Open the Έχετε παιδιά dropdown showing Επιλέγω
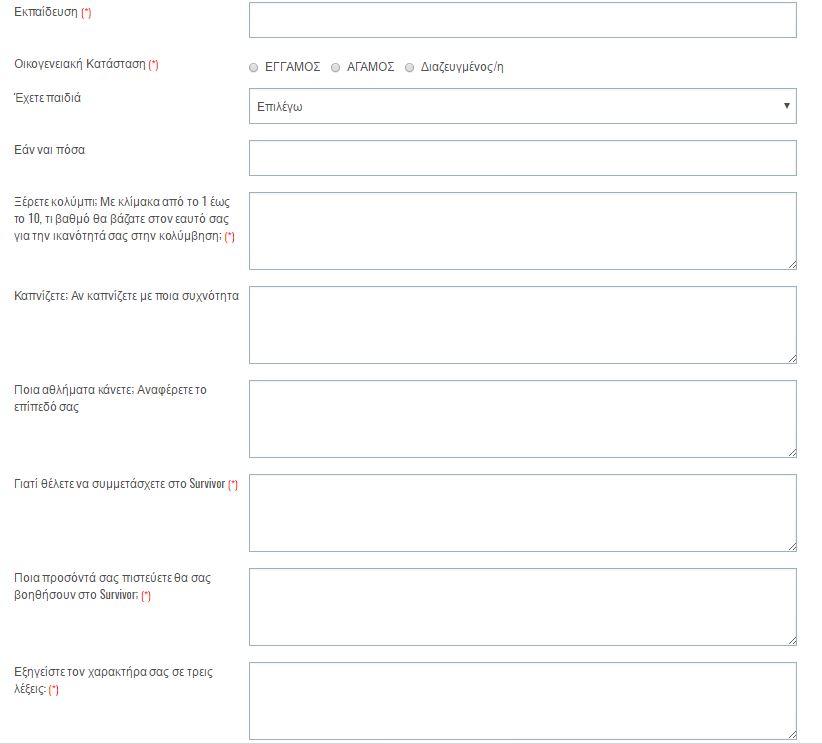The image size is (822, 744). pos(522,106)
